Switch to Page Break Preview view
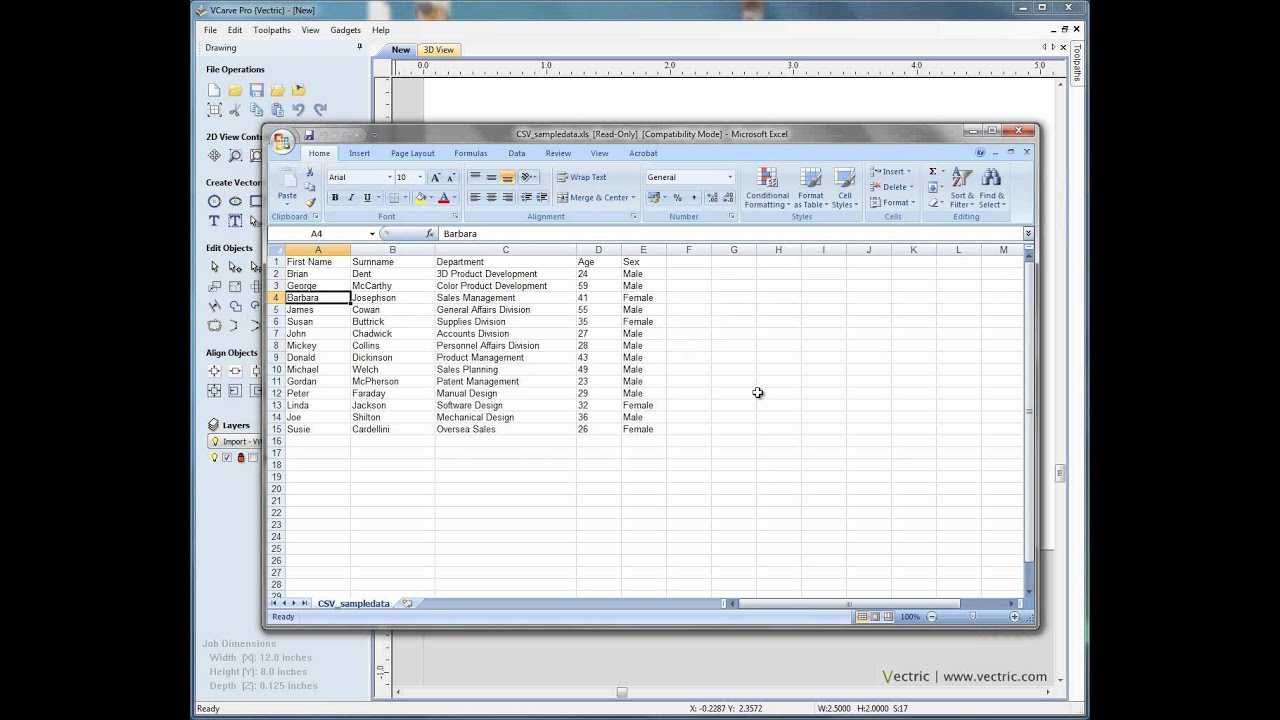1280x720 pixels. [x=887, y=617]
